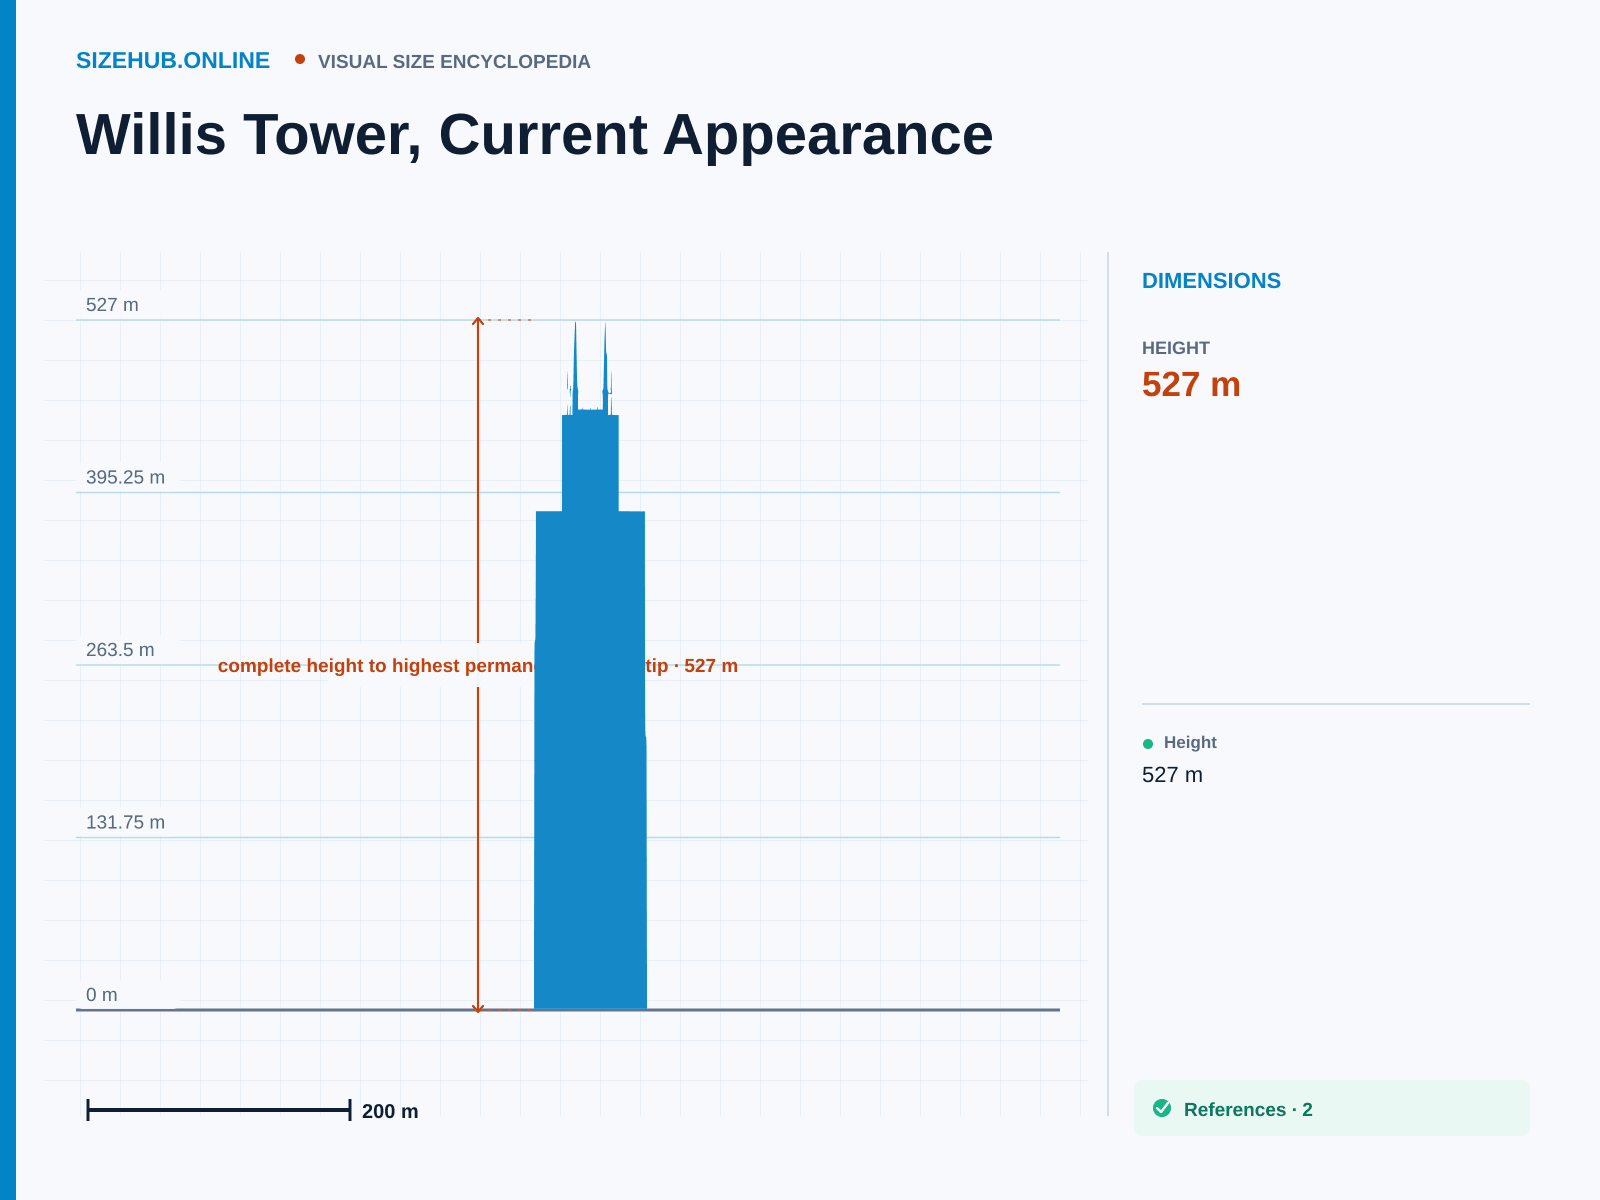1600x1200 pixels.
Task: Click the 527 m axis label
Action: click(112, 305)
